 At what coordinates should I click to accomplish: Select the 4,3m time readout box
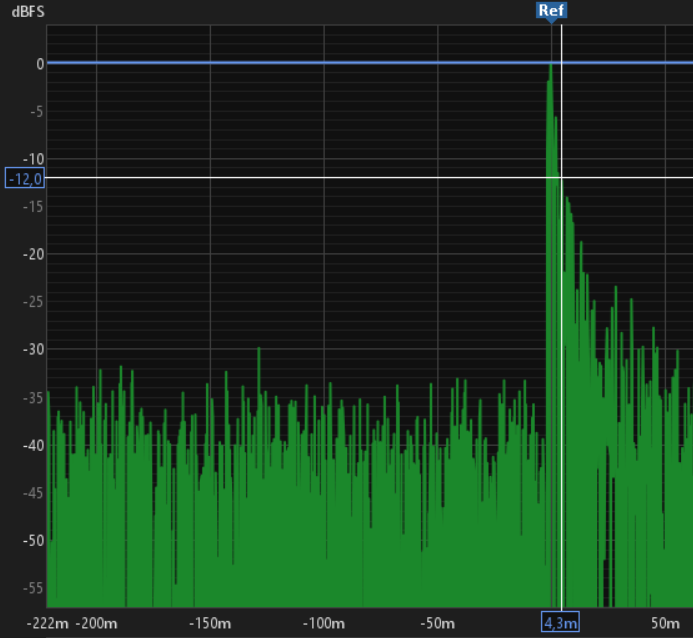pyautogui.click(x=561, y=623)
